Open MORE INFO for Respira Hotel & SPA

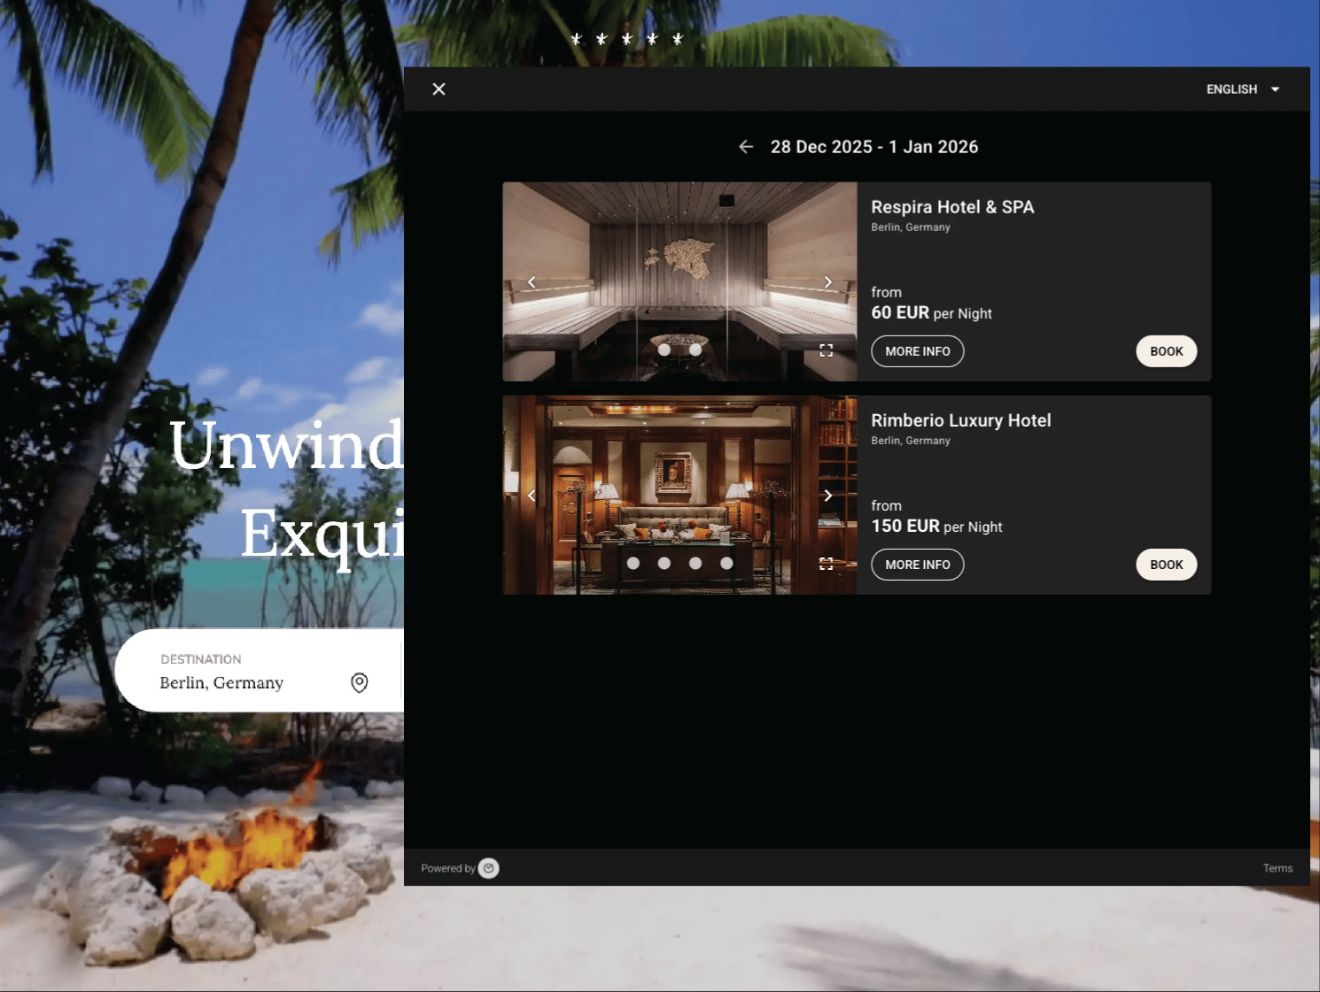click(x=917, y=351)
